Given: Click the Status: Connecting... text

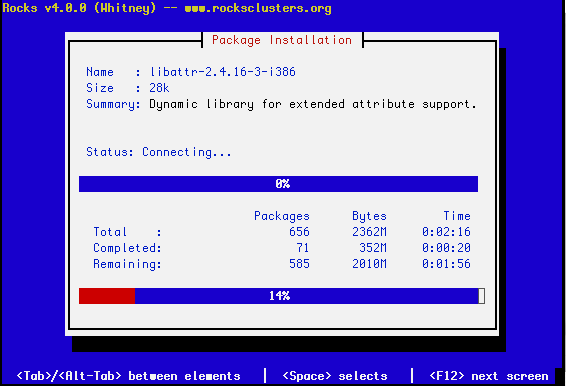Looking at the screenshot, I should [x=158, y=152].
